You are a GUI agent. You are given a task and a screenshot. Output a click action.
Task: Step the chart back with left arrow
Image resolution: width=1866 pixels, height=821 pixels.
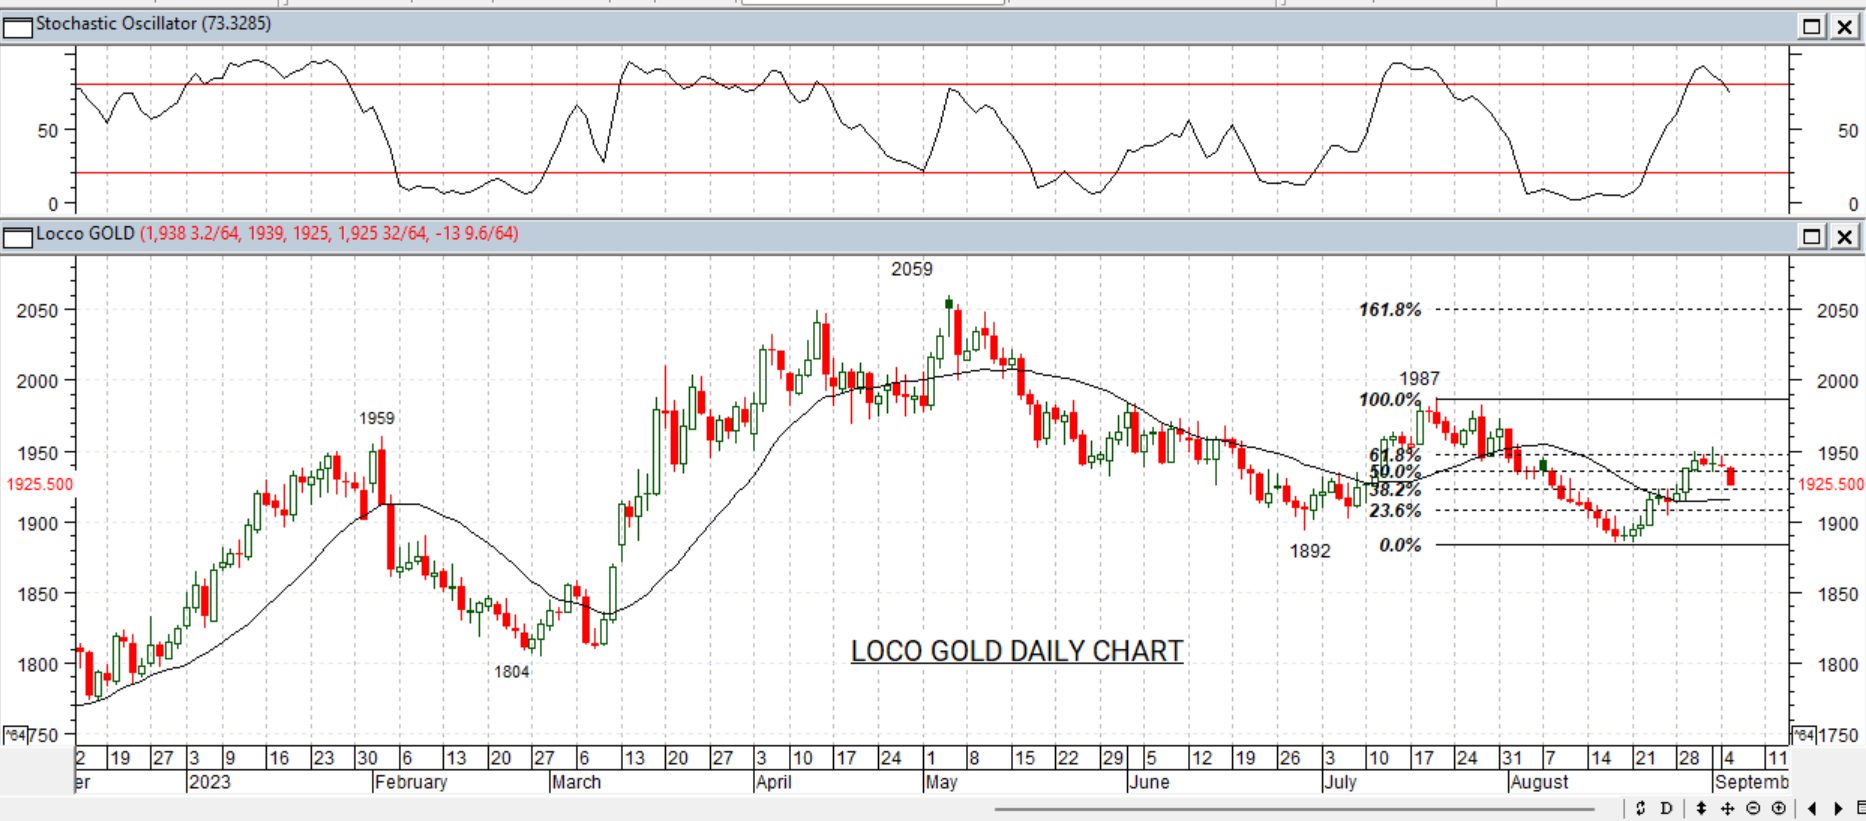[x=1812, y=808]
